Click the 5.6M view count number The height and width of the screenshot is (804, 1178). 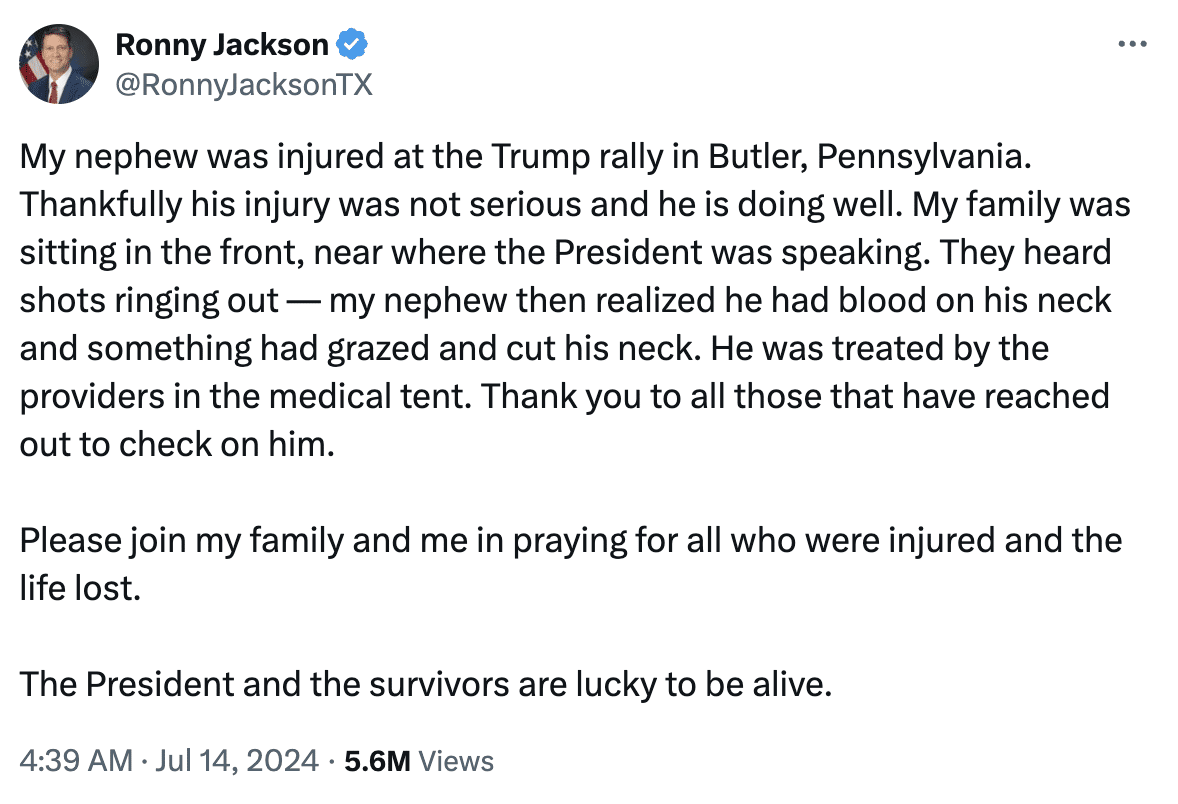(x=377, y=761)
